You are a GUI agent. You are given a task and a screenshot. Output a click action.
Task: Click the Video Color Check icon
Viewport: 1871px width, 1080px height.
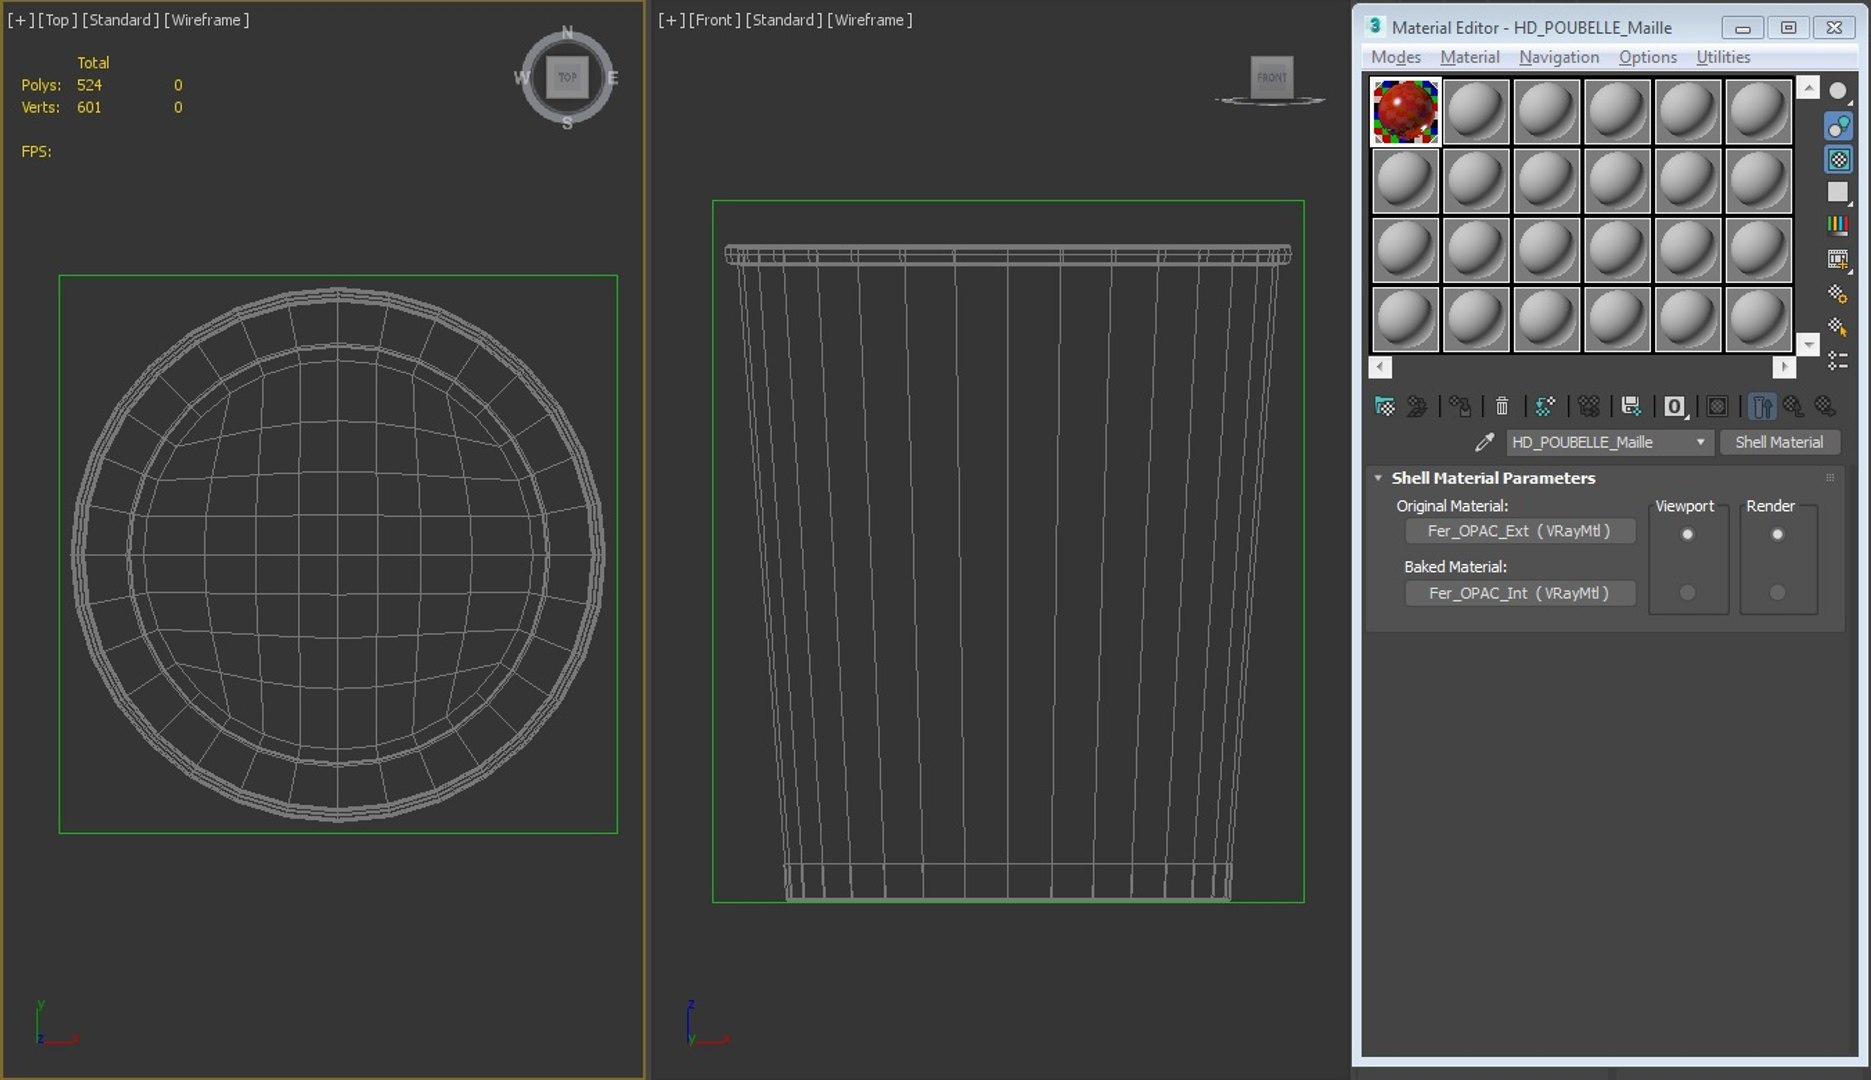click(x=1838, y=225)
